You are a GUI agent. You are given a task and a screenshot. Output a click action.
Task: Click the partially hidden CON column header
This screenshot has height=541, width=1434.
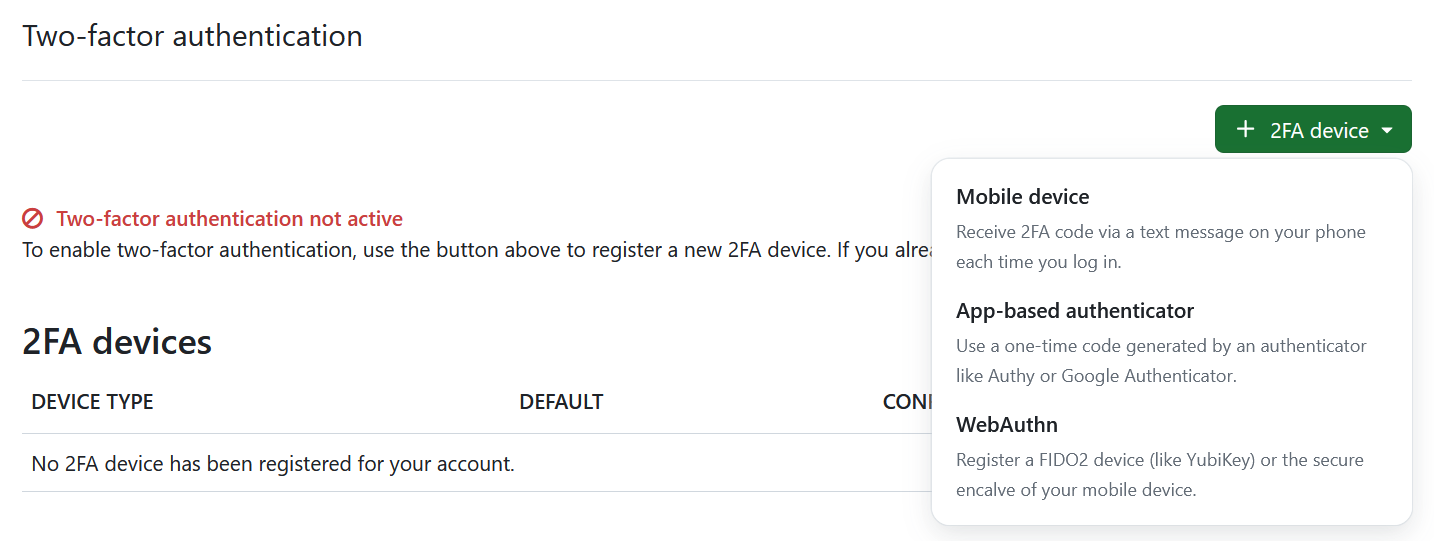click(x=905, y=402)
